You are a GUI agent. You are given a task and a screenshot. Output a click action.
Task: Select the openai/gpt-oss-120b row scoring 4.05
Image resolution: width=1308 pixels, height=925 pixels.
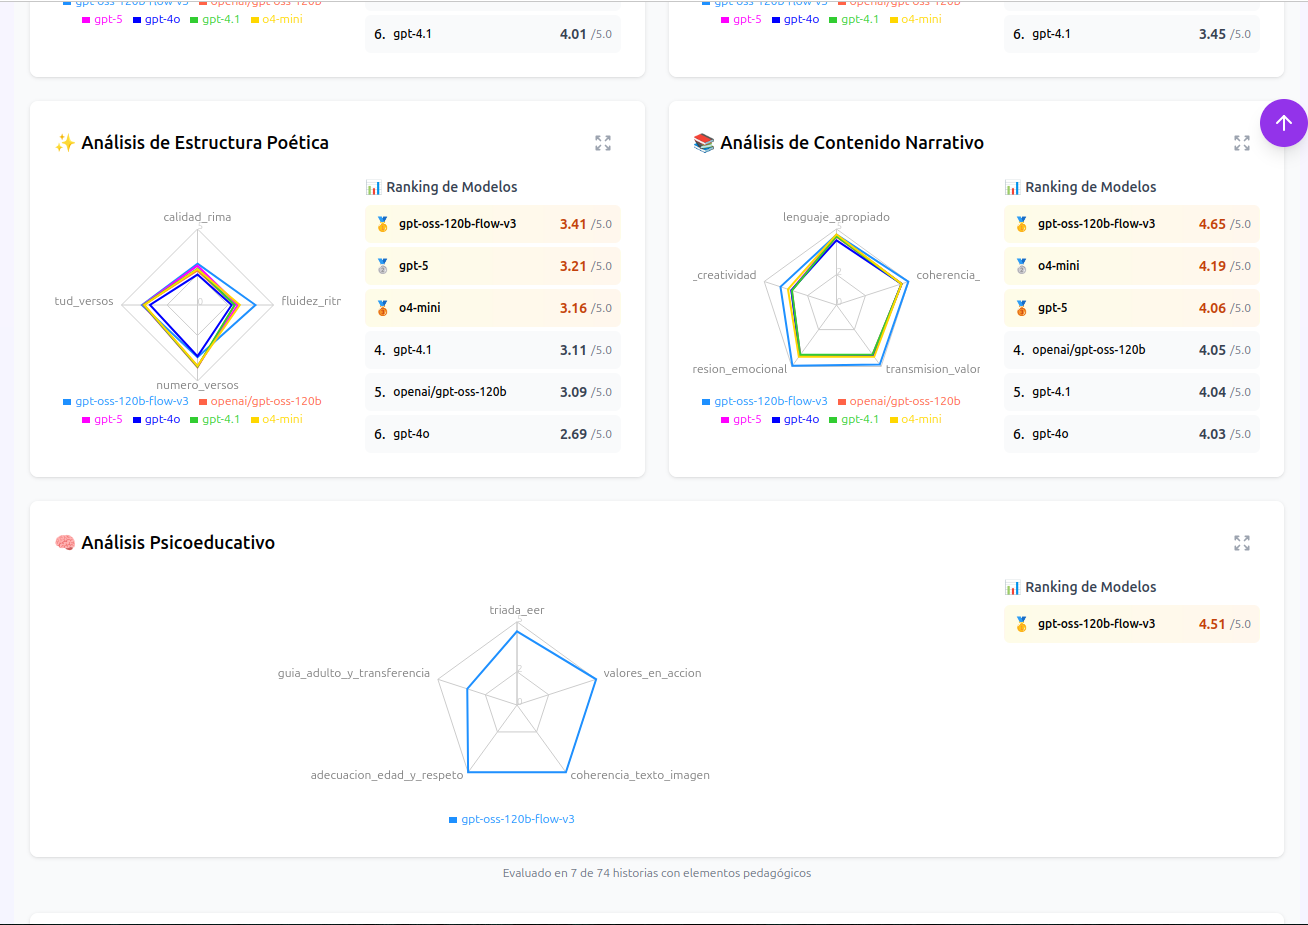click(1132, 350)
